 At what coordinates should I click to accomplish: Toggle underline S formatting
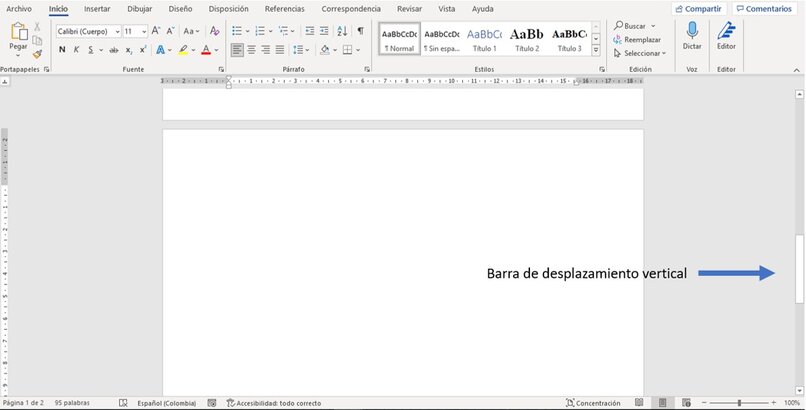coord(90,50)
